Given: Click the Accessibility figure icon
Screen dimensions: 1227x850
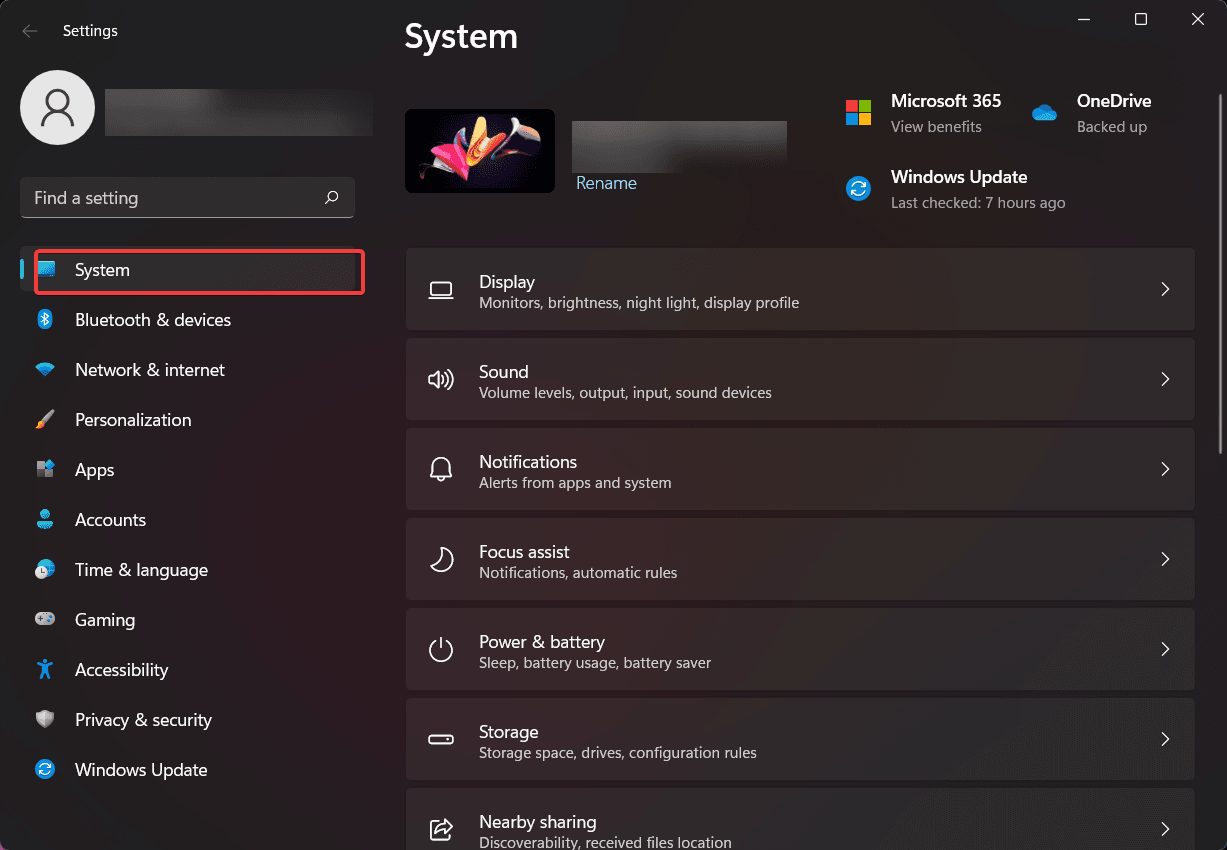Looking at the screenshot, I should [x=45, y=670].
